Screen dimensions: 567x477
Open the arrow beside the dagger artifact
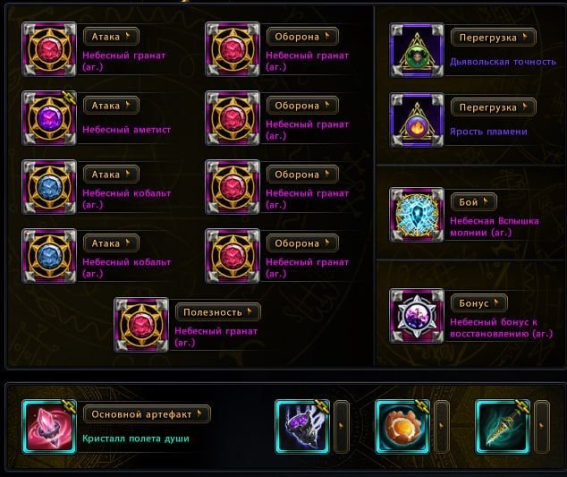click(x=542, y=426)
